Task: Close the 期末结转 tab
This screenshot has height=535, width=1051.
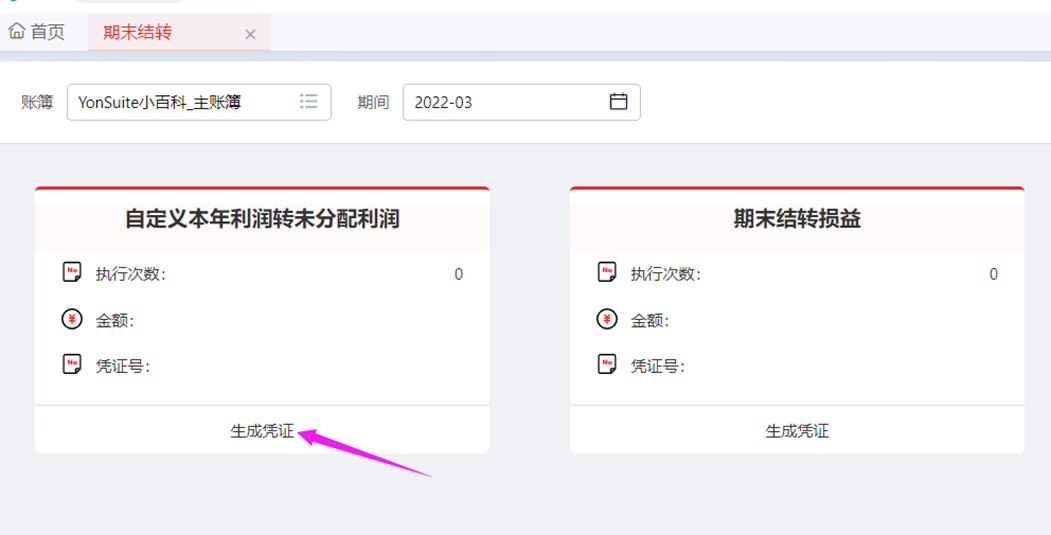Action: [x=250, y=34]
